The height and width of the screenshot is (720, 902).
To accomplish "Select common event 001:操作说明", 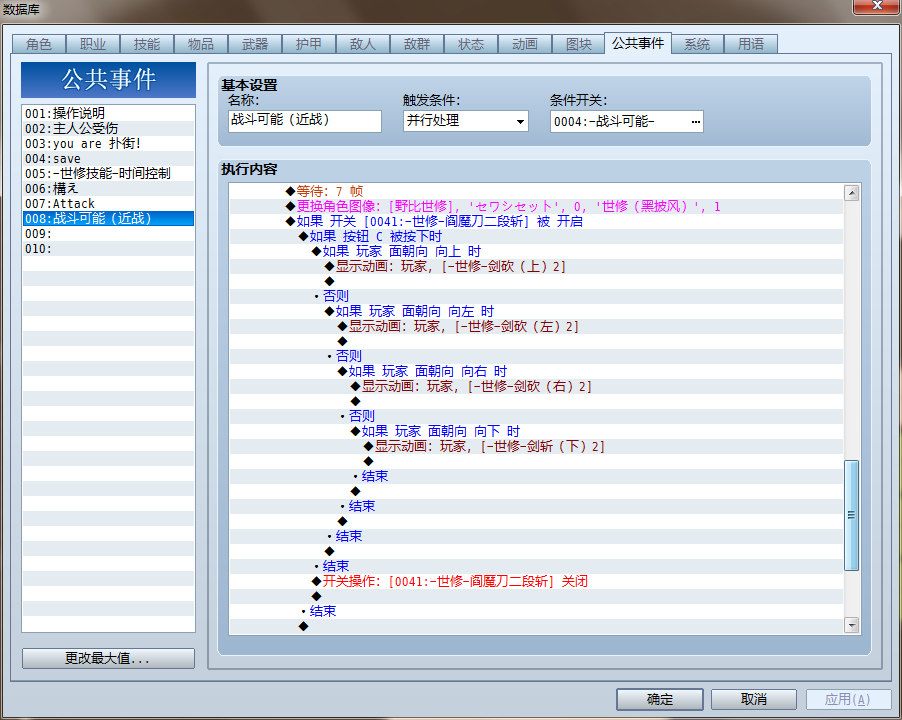I will pyautogui.click(x=108, y=113).
